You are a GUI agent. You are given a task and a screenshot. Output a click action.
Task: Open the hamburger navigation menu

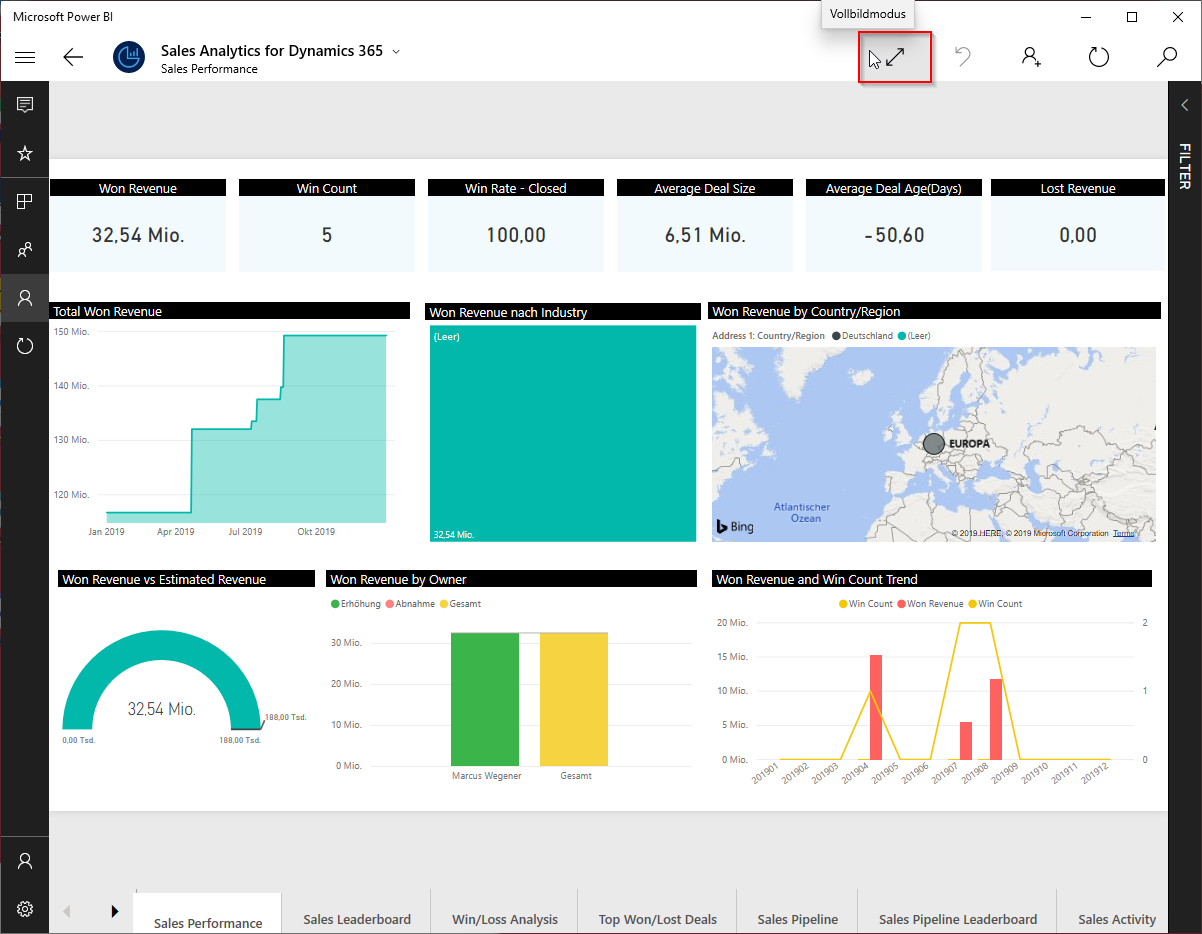pyautogui.click(x=25, y=57)
